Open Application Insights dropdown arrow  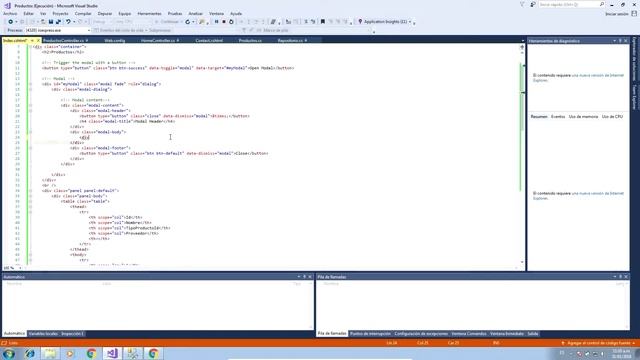410,22
